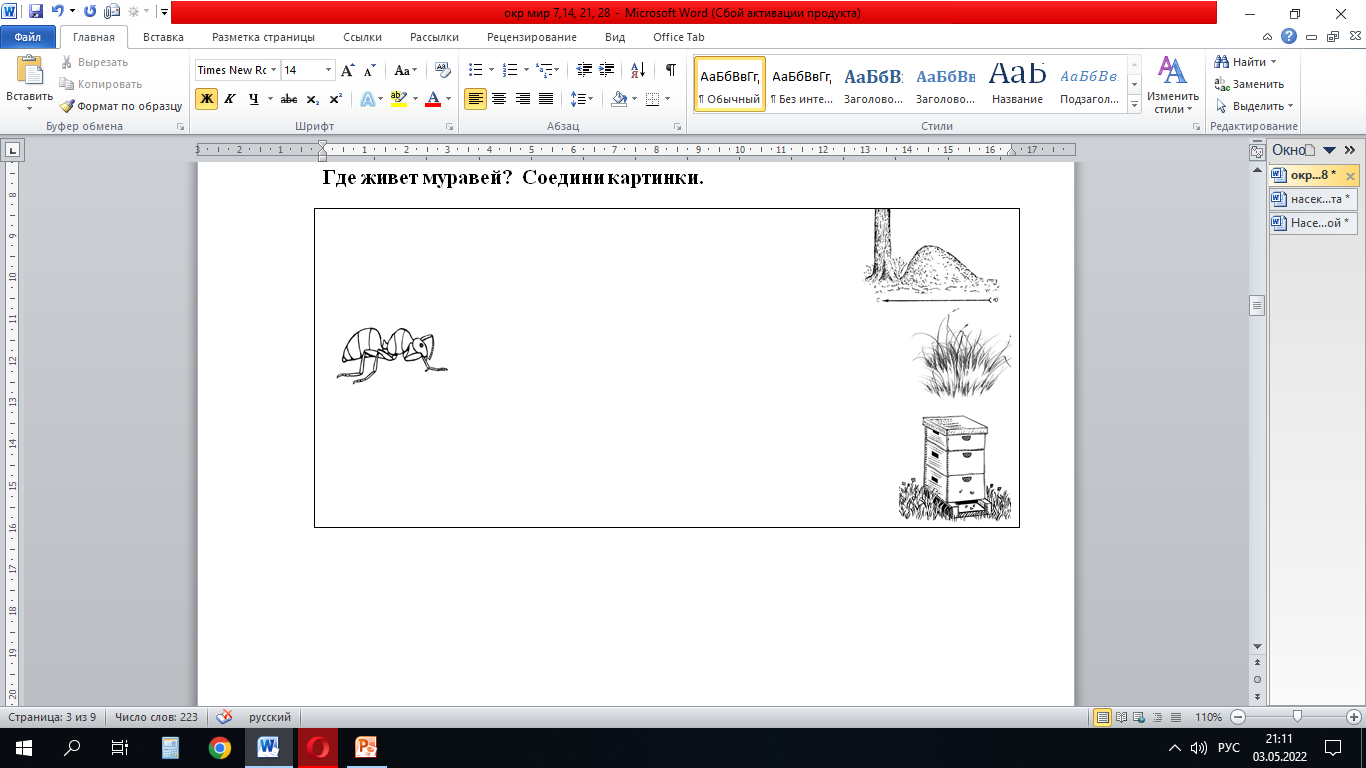This screenshot has width=1366, height=768.
Task: Toggle subscript formatting
Action: point(312,99)
